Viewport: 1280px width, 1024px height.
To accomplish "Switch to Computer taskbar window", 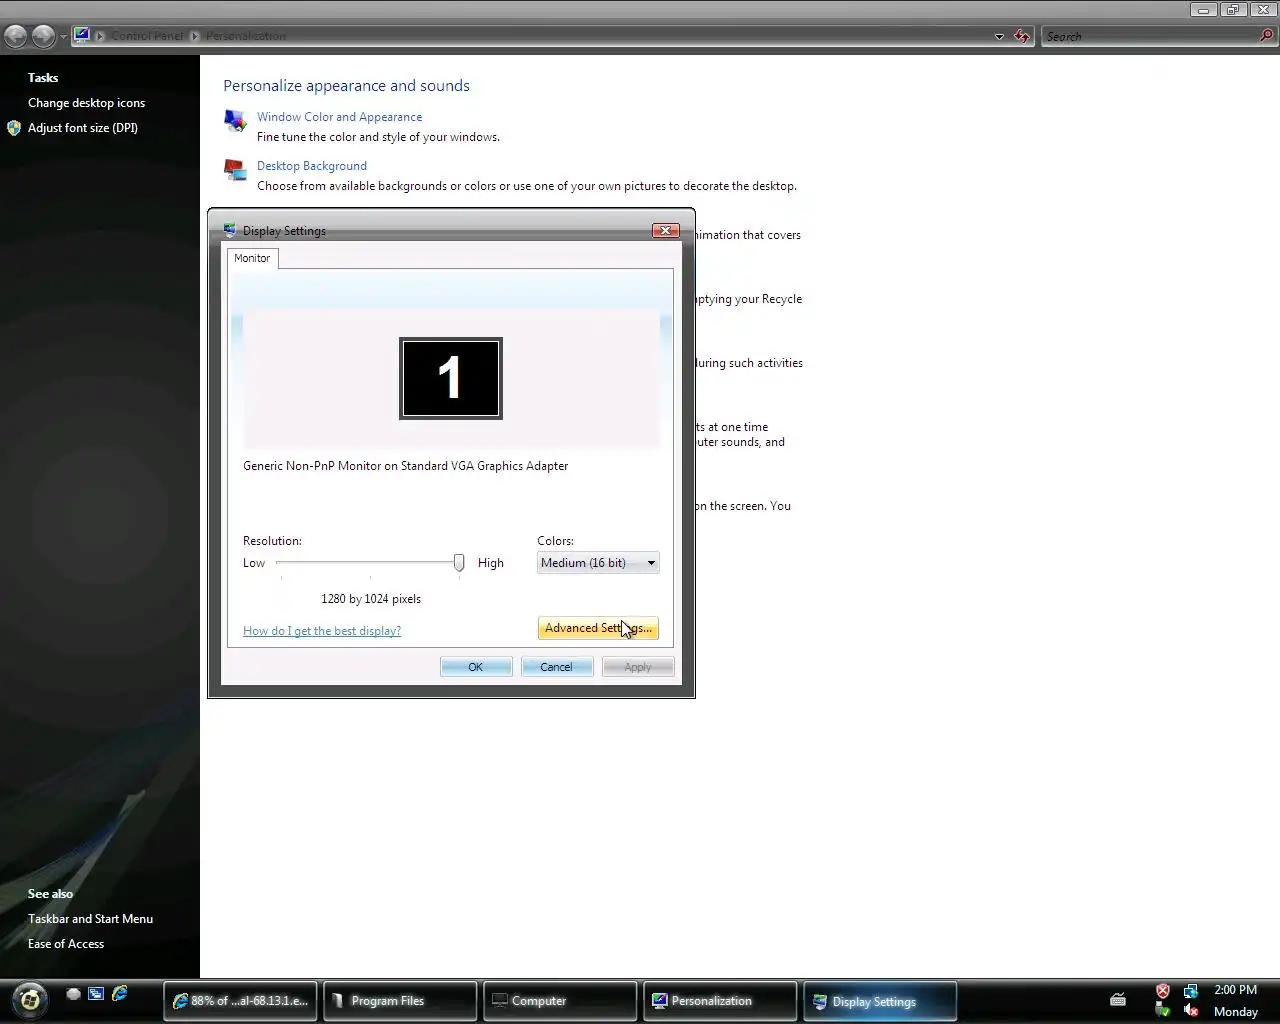I will [x=560, y=1001].
